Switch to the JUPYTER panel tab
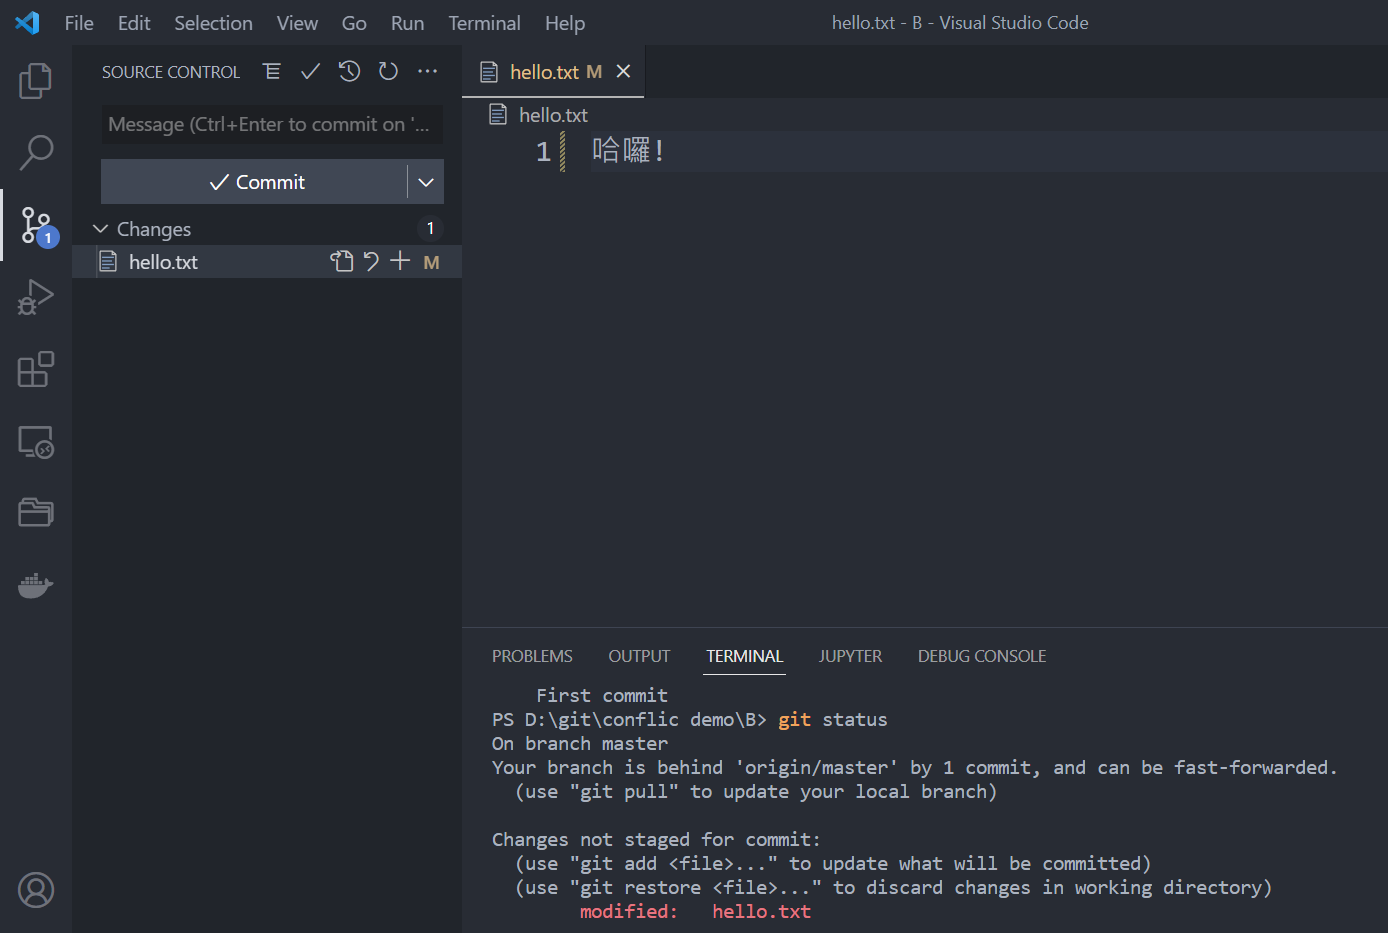Viewport: 1388px width, 933px height. pos(850,656)
